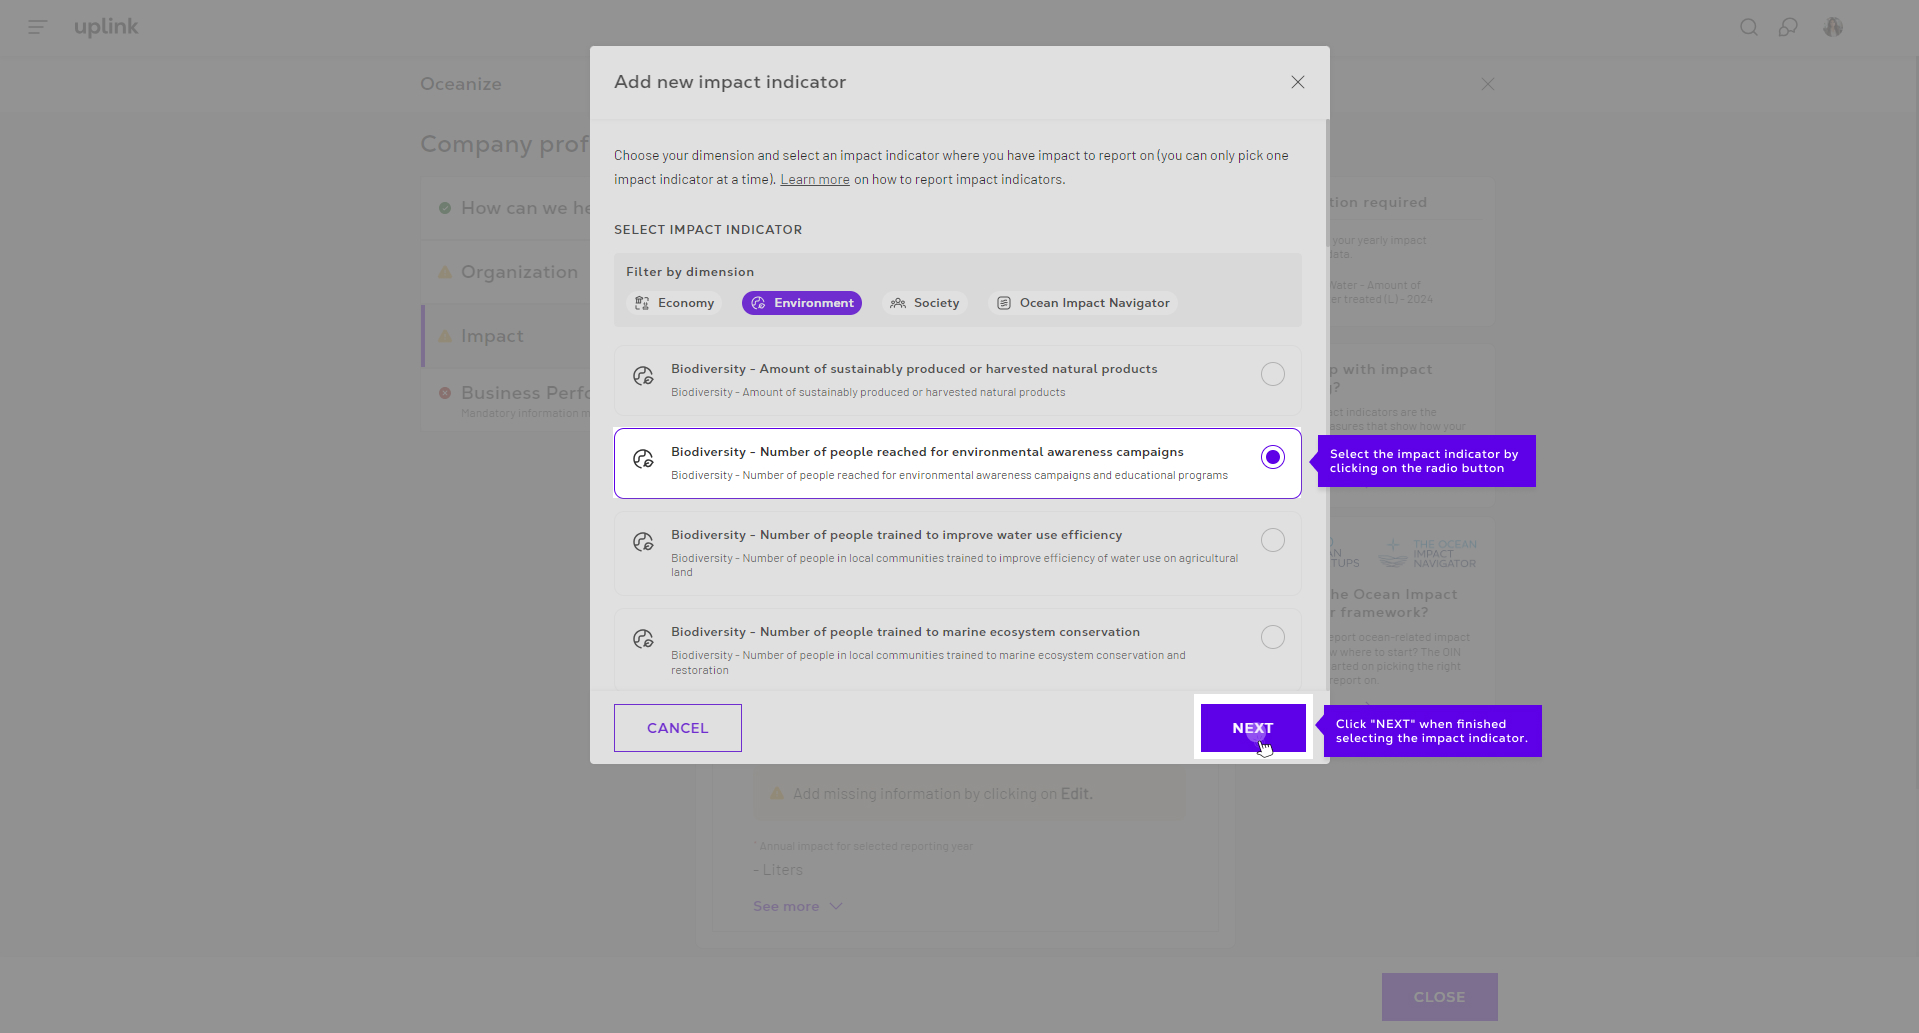Pick marine ecosystem conservation radio button
Viewport: 1919px width, 1033px height.
pos(1272,637)
